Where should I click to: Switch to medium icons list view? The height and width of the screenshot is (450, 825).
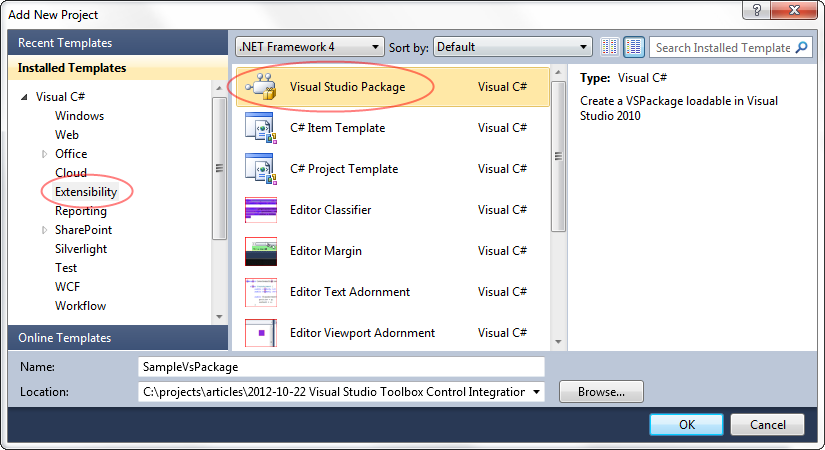pos(634,47)
